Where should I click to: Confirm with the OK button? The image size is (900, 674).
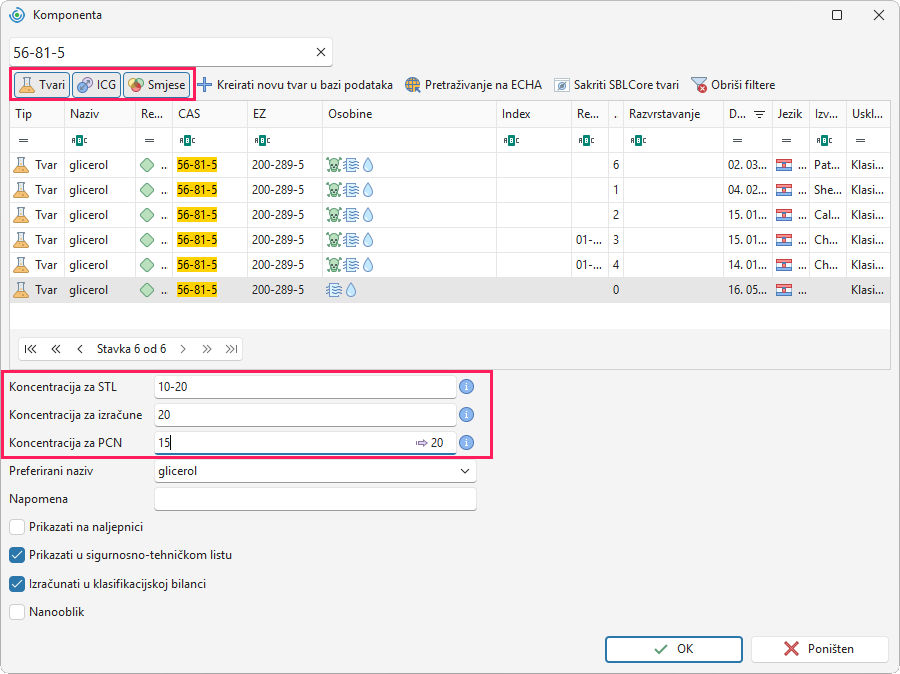click(x=674, y=649)
